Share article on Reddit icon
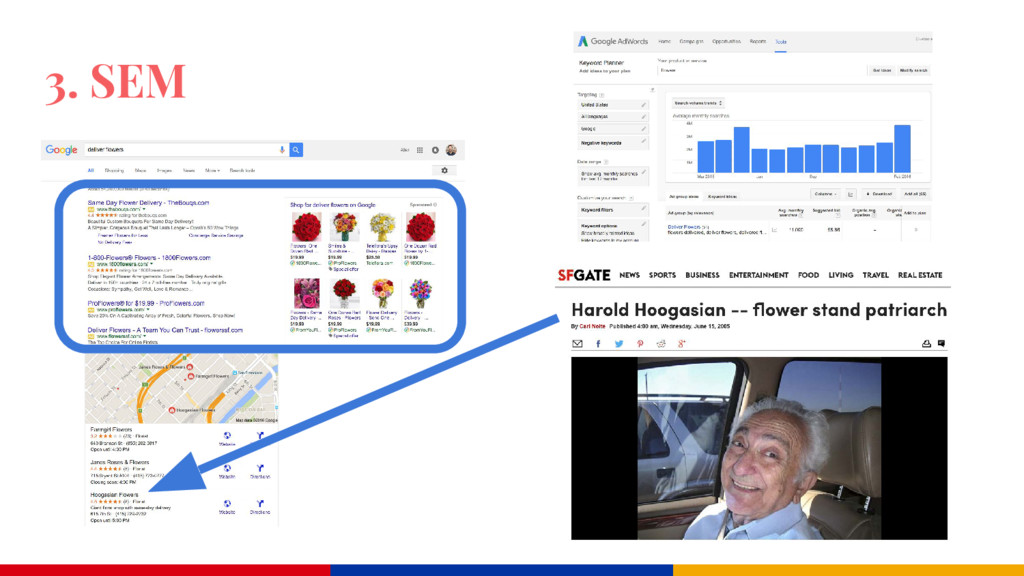This screenshot has width=1024, height=576. 661,344
